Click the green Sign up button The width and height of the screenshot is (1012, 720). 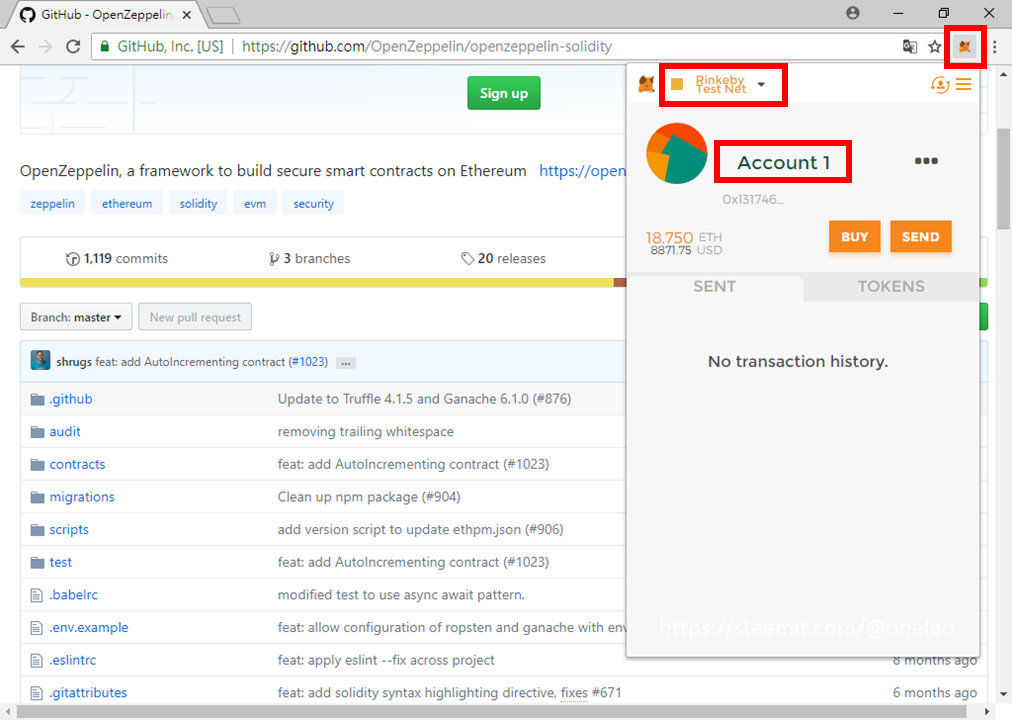pos(503,94)
